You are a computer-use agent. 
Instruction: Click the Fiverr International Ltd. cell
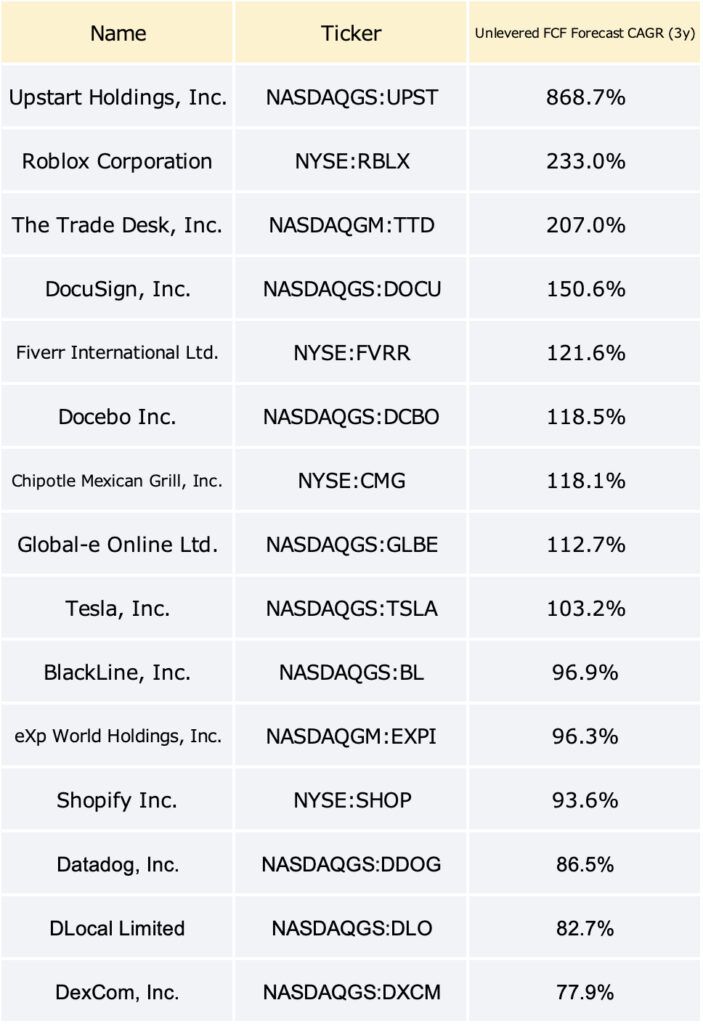click(117, 353)
